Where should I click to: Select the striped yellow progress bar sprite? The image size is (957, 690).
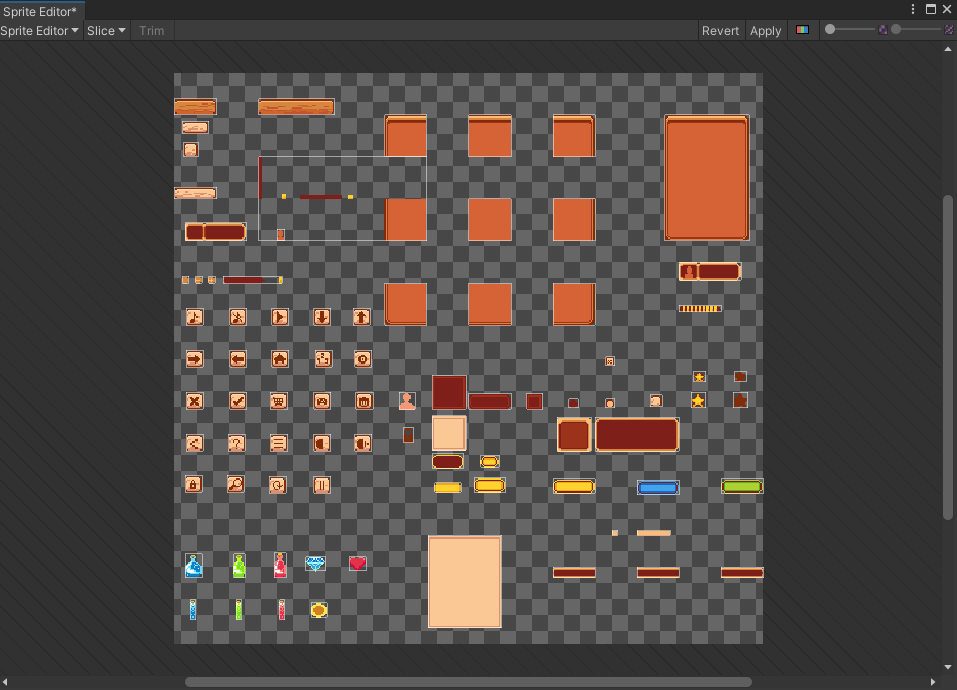[x=700, y=309]
